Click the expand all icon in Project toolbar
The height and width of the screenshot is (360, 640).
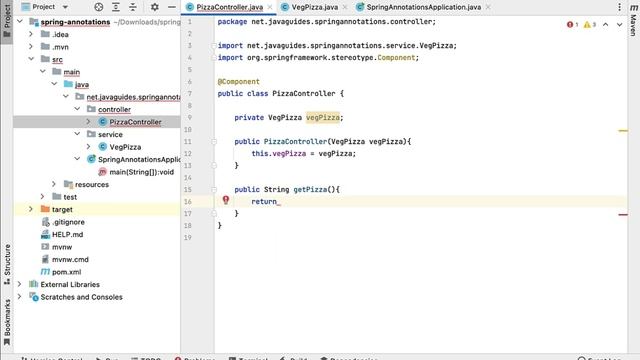[116, 7]
